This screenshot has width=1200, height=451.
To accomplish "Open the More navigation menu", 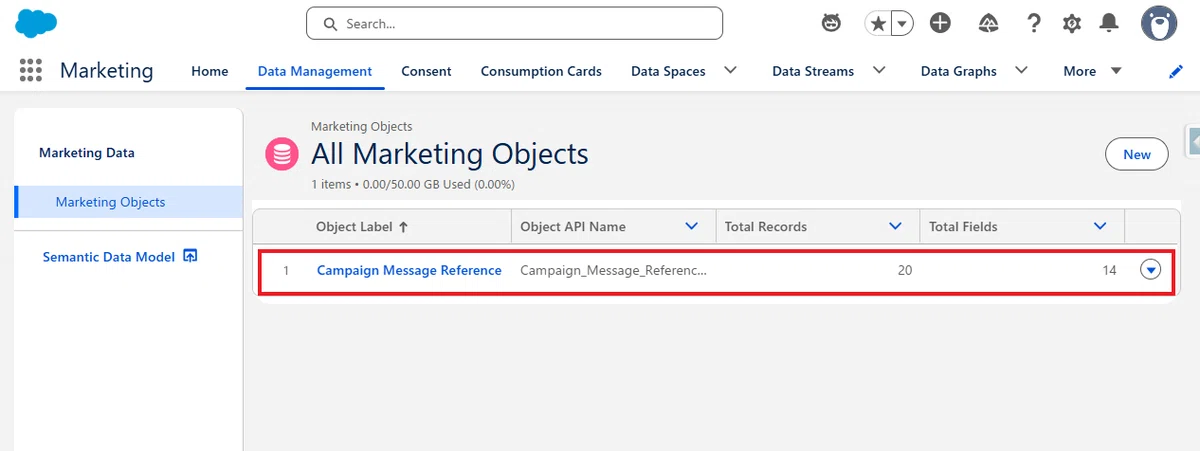I will tap(1092, 71).
